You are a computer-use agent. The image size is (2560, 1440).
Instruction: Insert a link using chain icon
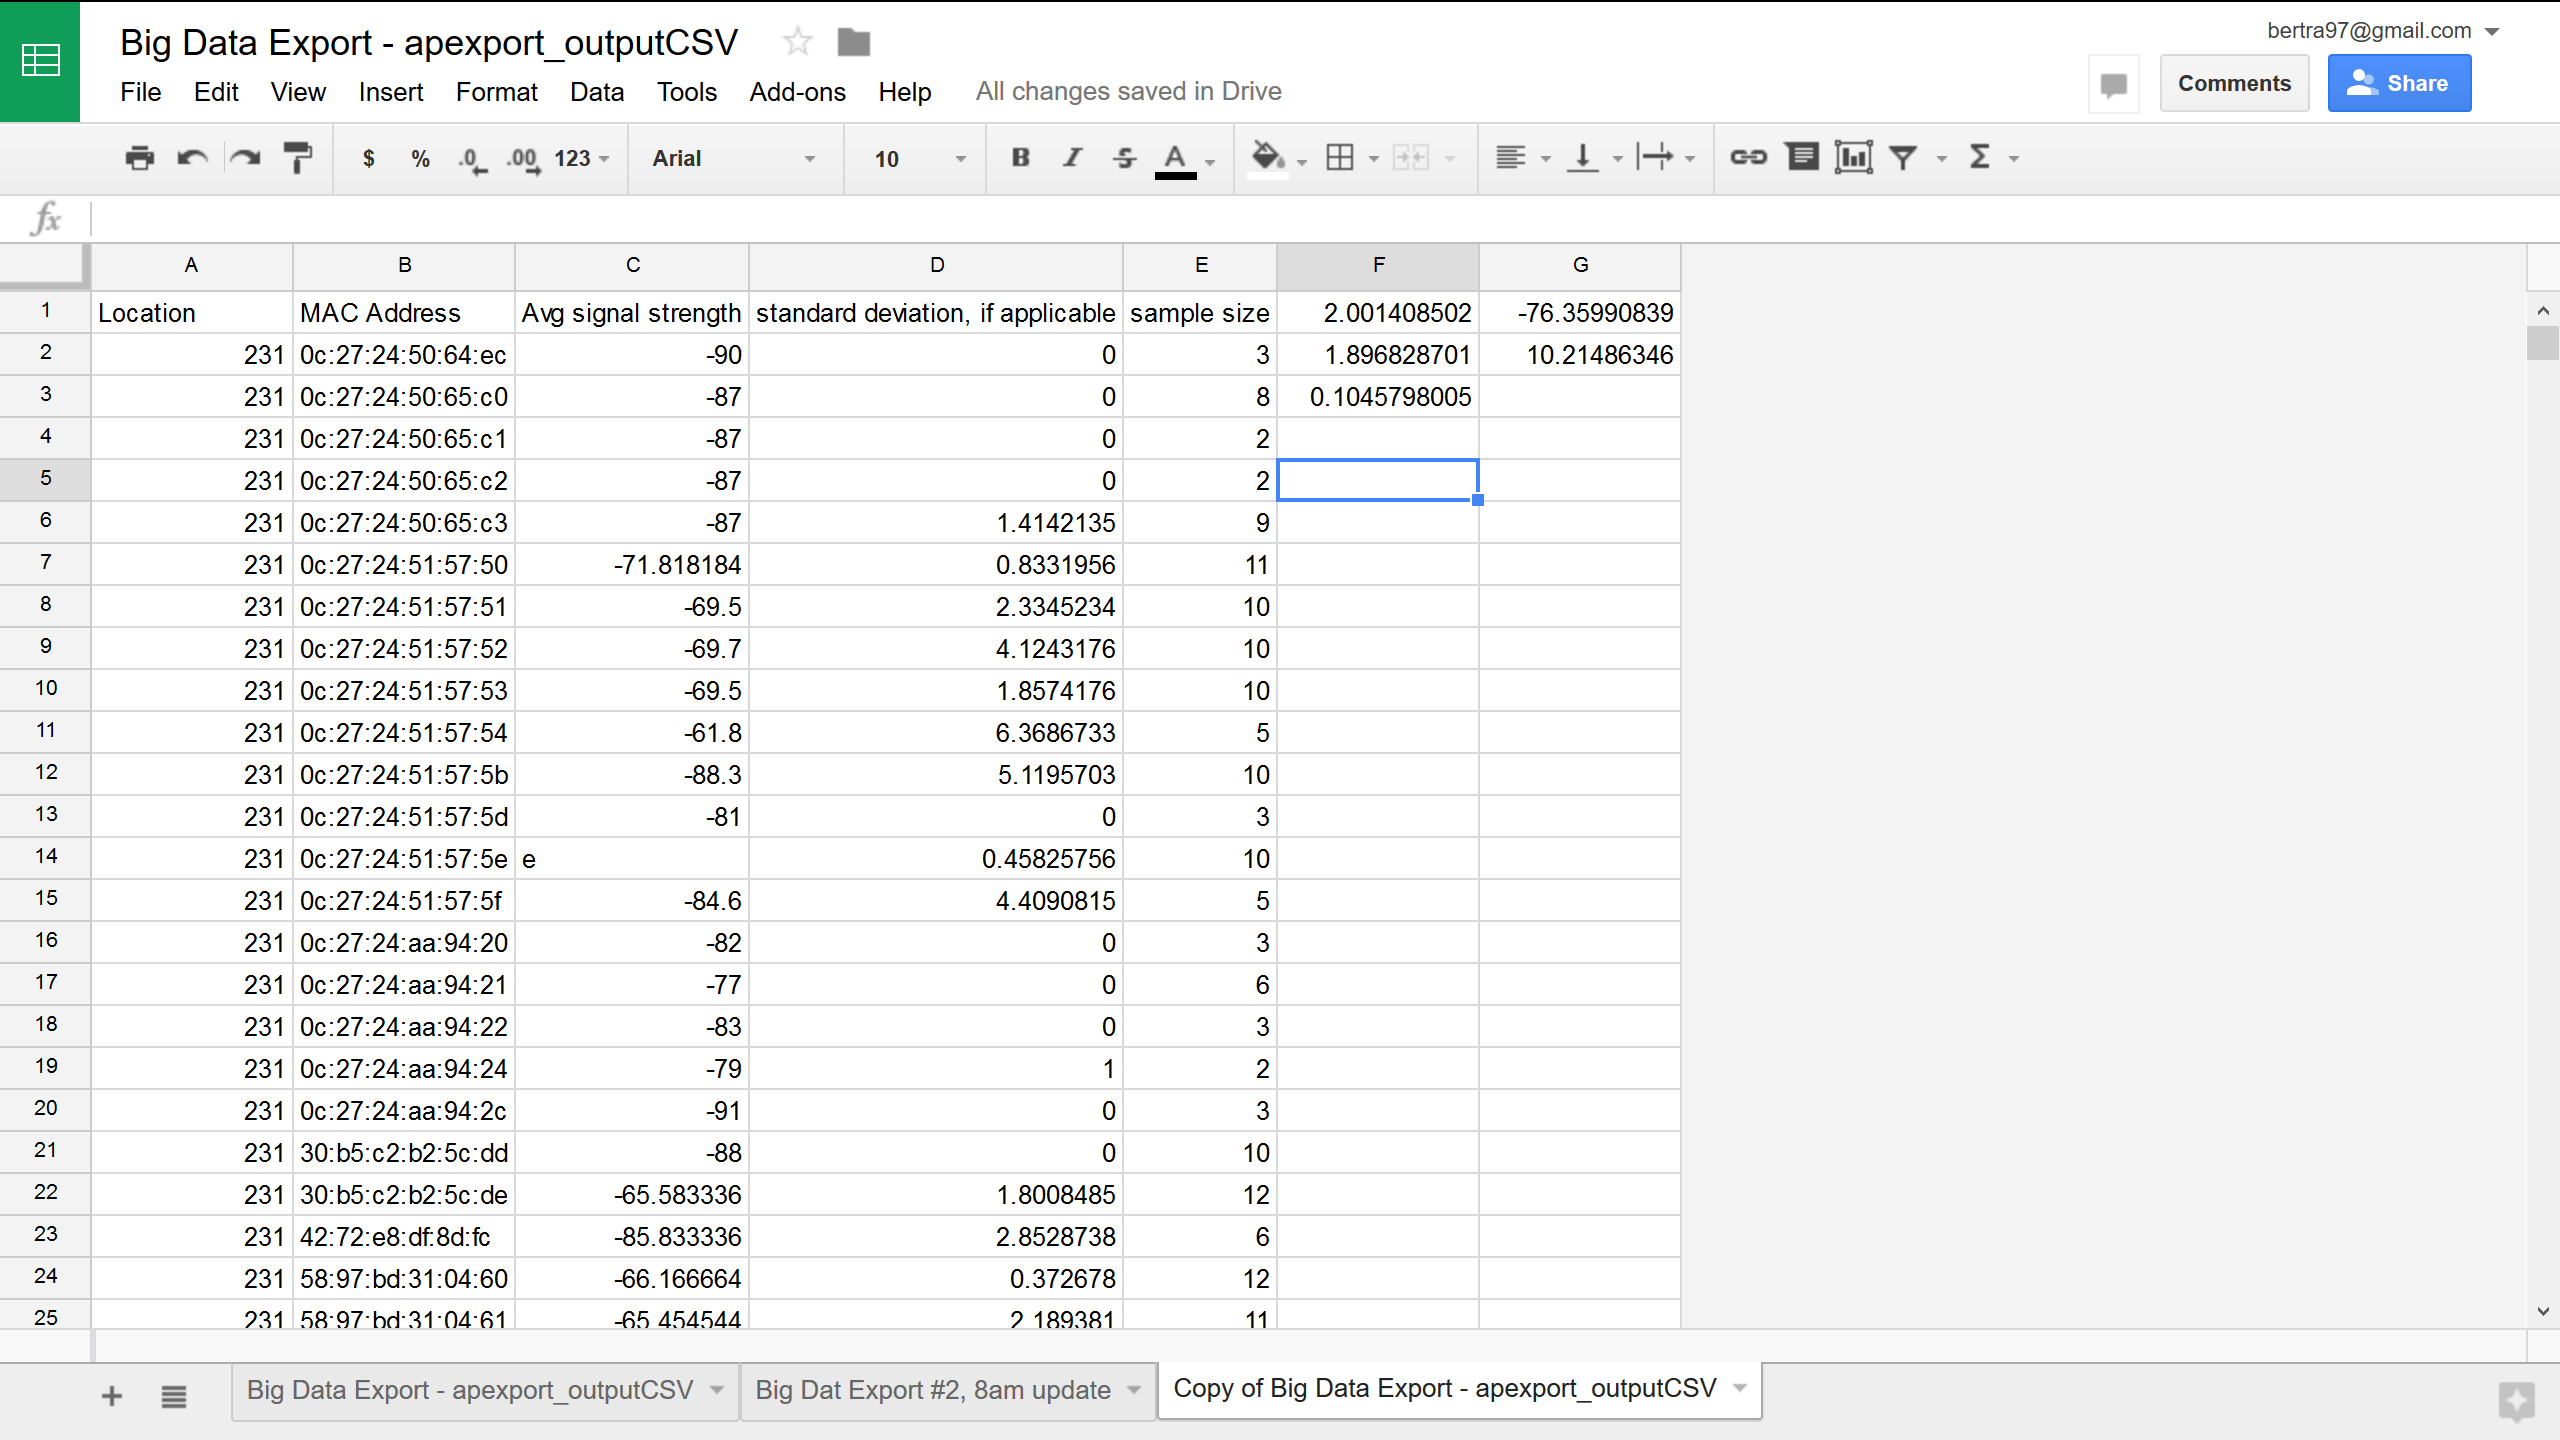(x=1748, y=157)
